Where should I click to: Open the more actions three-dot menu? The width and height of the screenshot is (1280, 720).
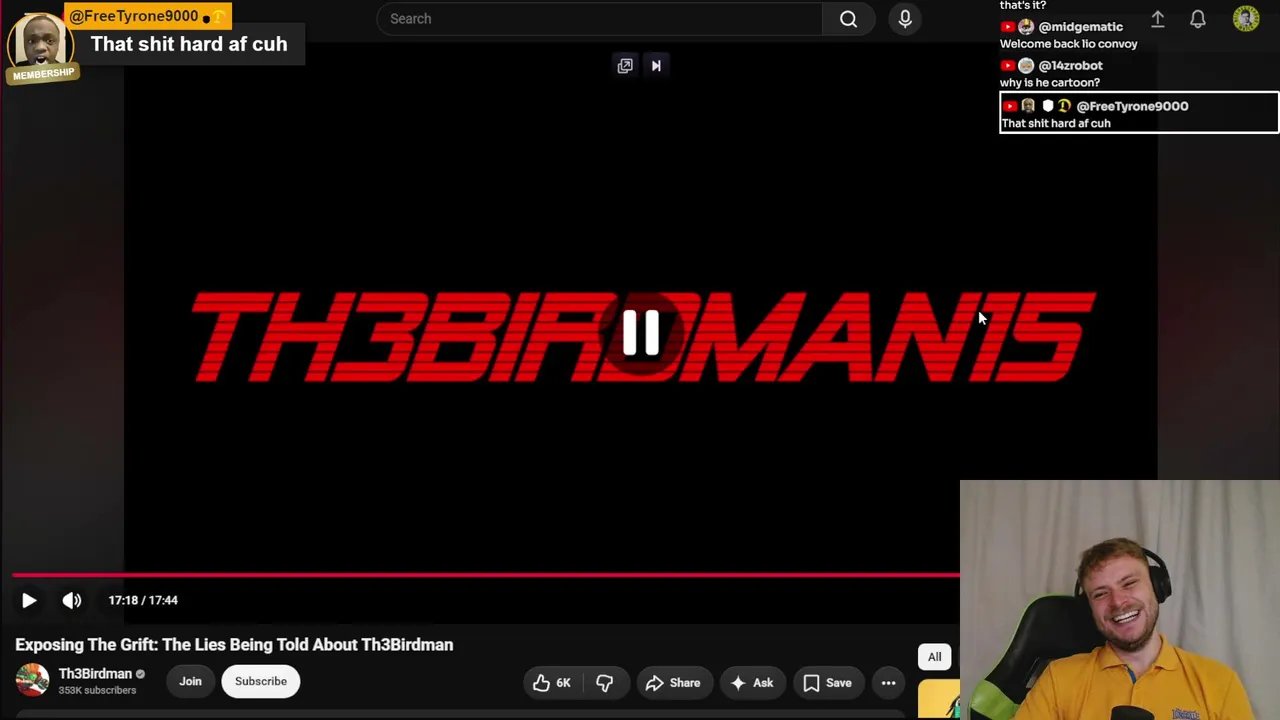888,683
